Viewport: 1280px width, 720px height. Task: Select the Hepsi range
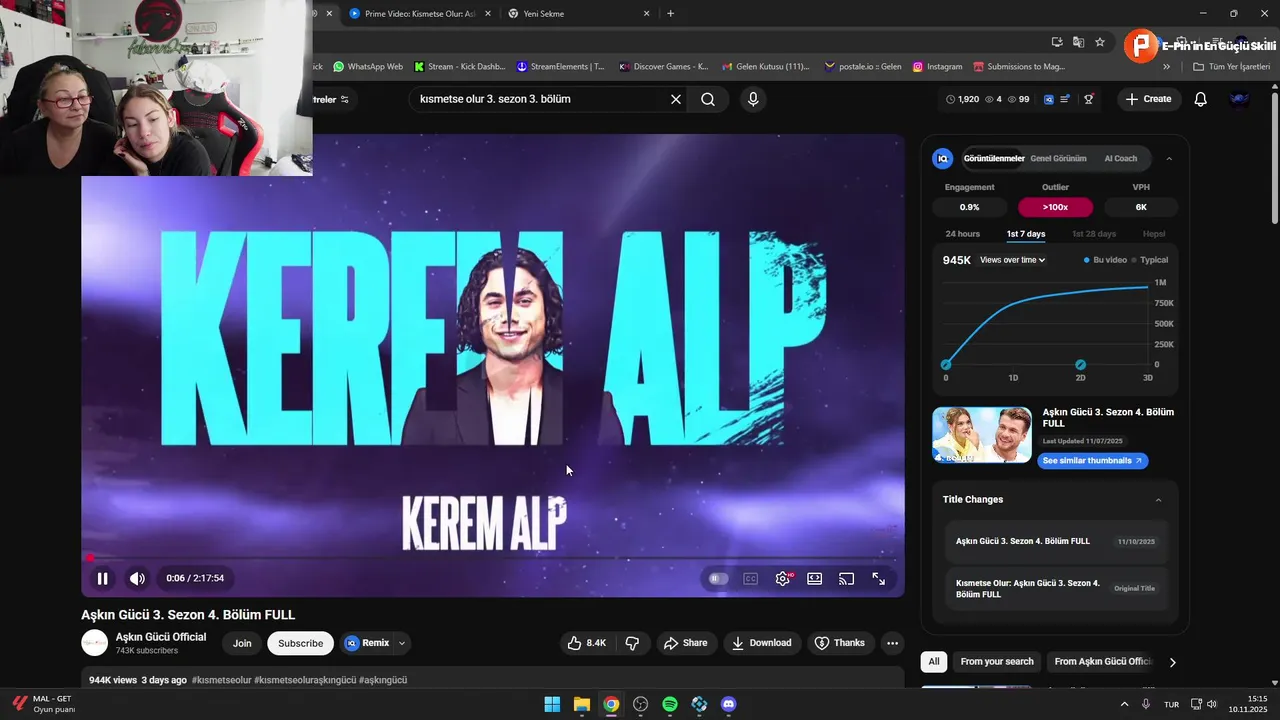[1154, 234]
